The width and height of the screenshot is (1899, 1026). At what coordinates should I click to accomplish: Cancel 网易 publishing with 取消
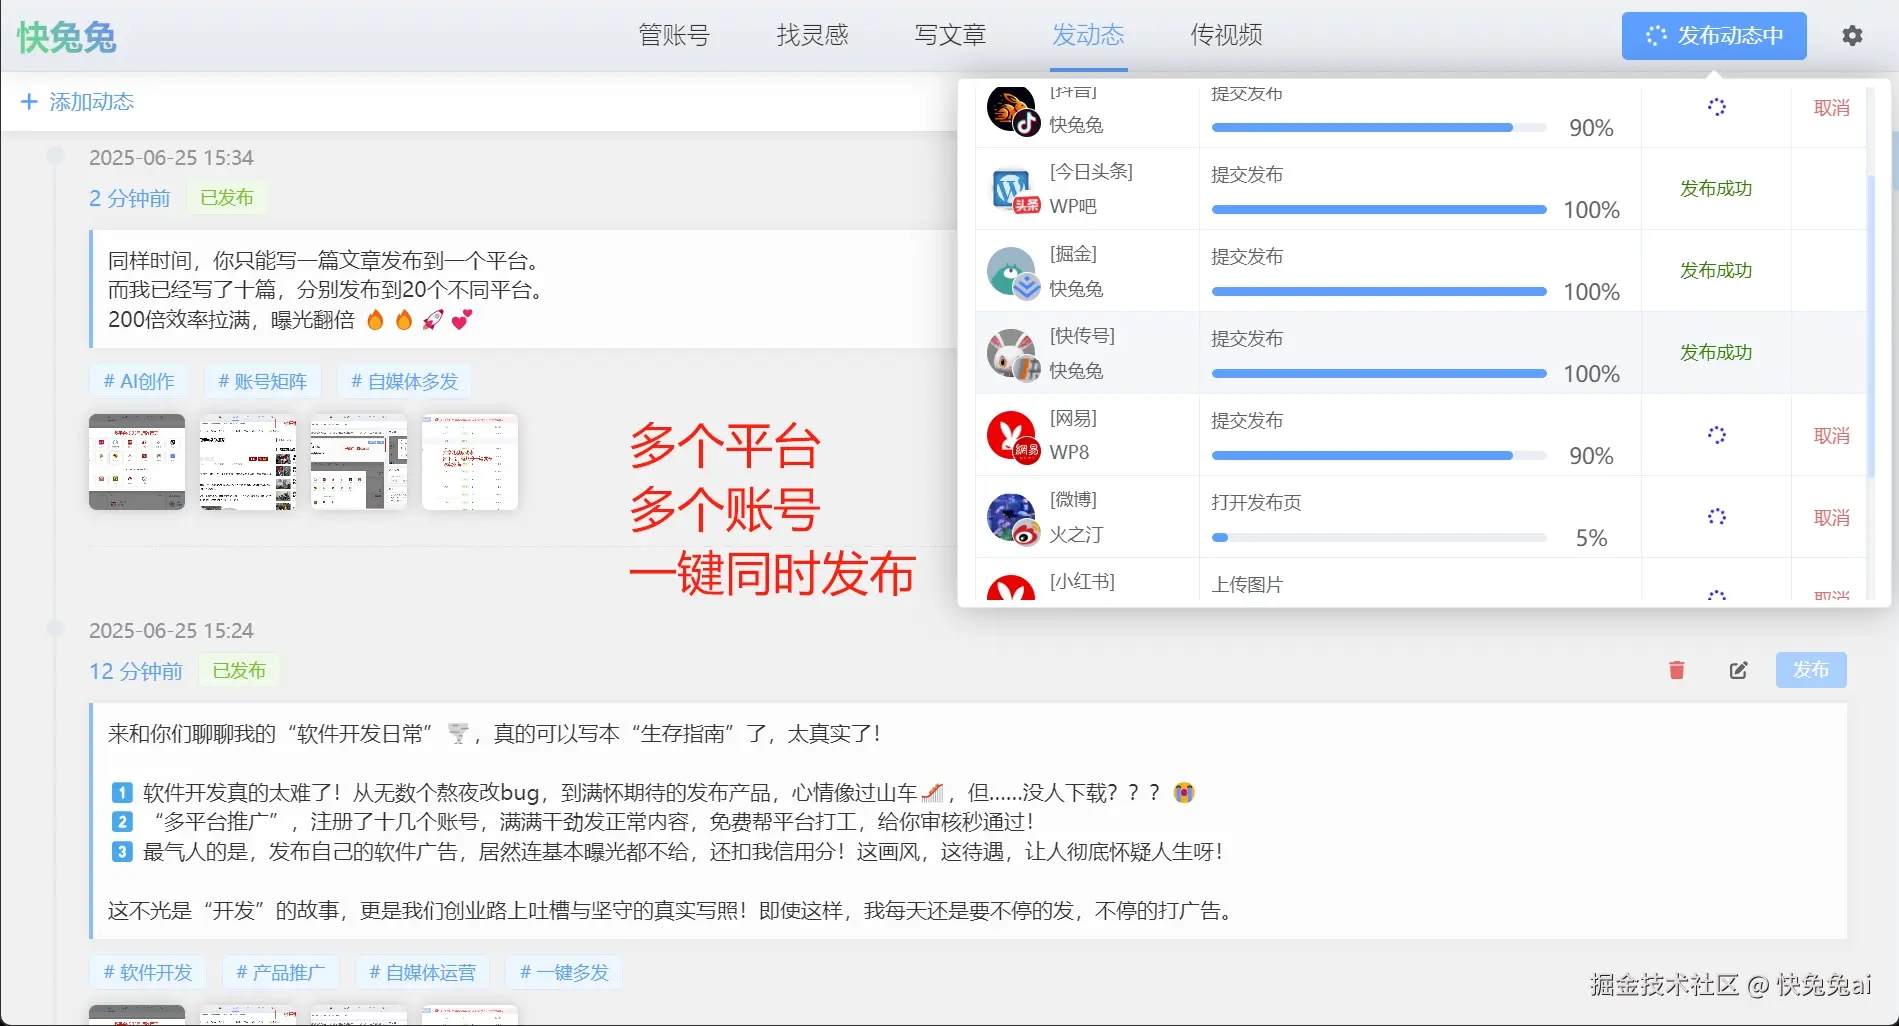1830,435
